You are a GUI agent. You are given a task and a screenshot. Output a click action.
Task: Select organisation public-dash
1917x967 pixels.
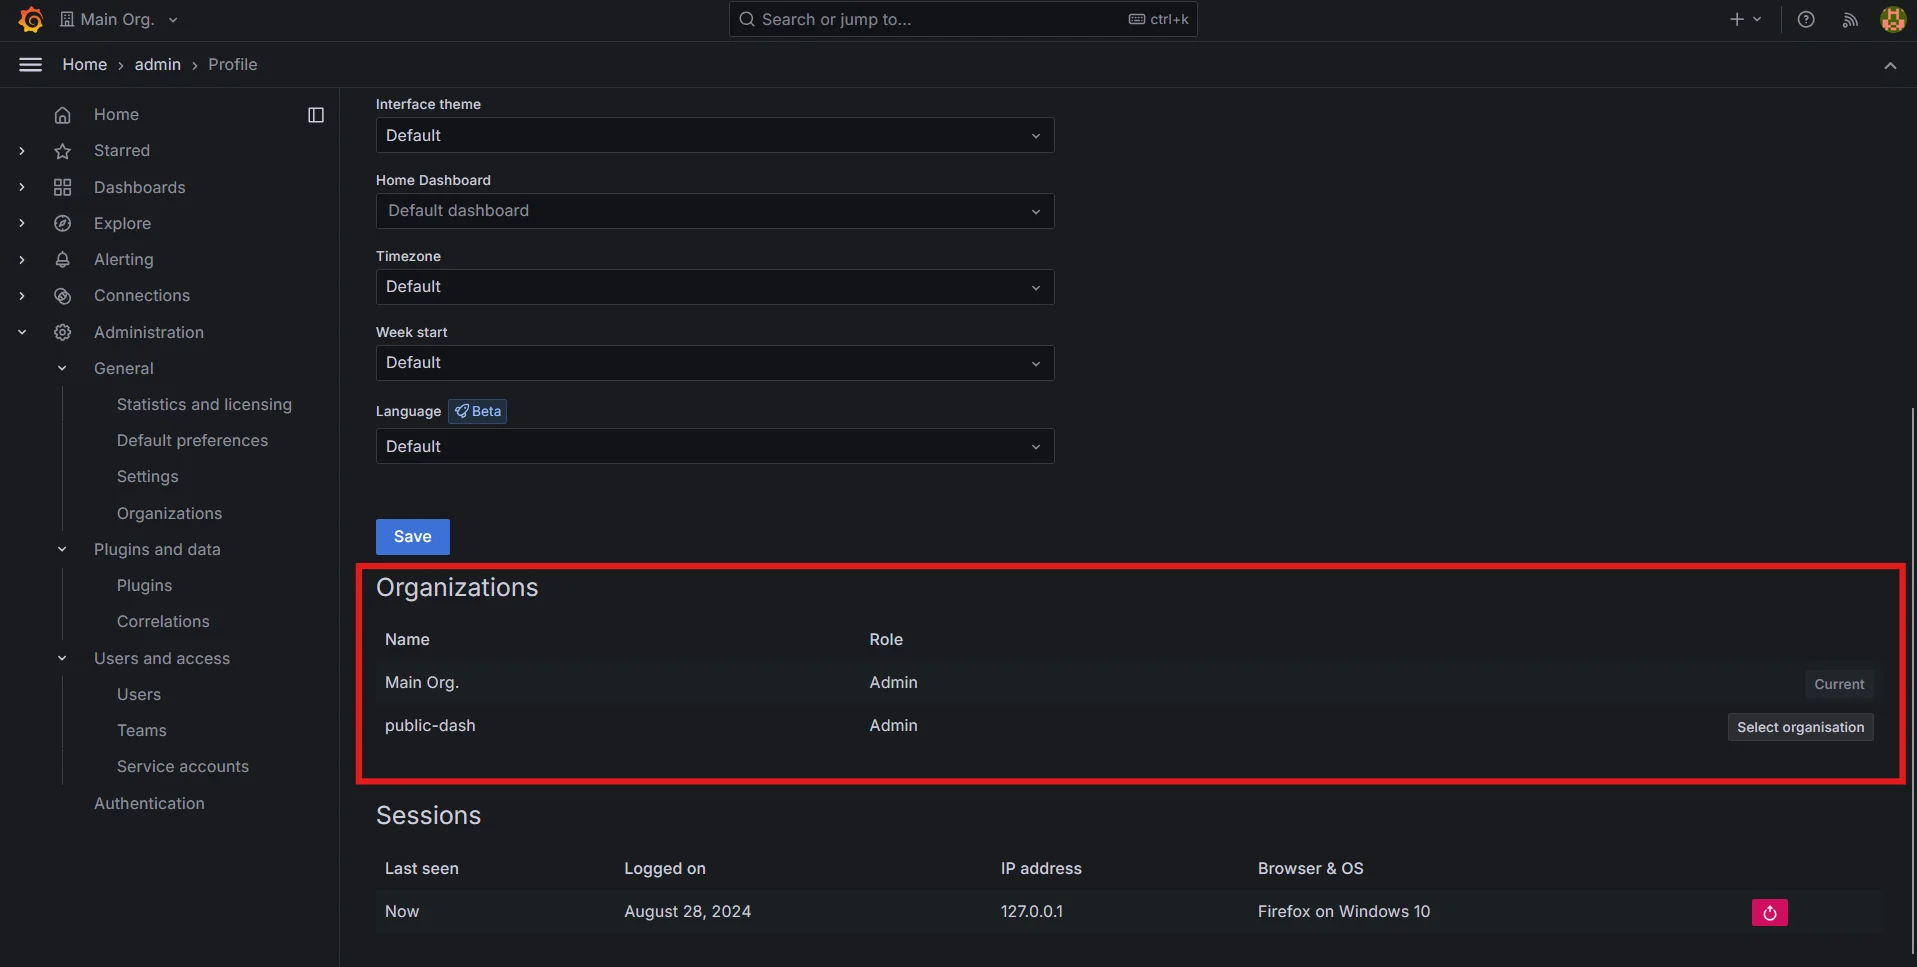coord(1799,726)
